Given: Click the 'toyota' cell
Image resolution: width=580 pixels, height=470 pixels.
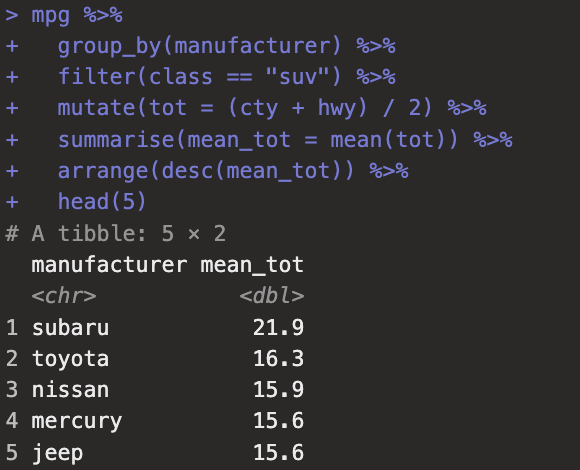Looking at the screenshot, I should click(x=70, y=359).
